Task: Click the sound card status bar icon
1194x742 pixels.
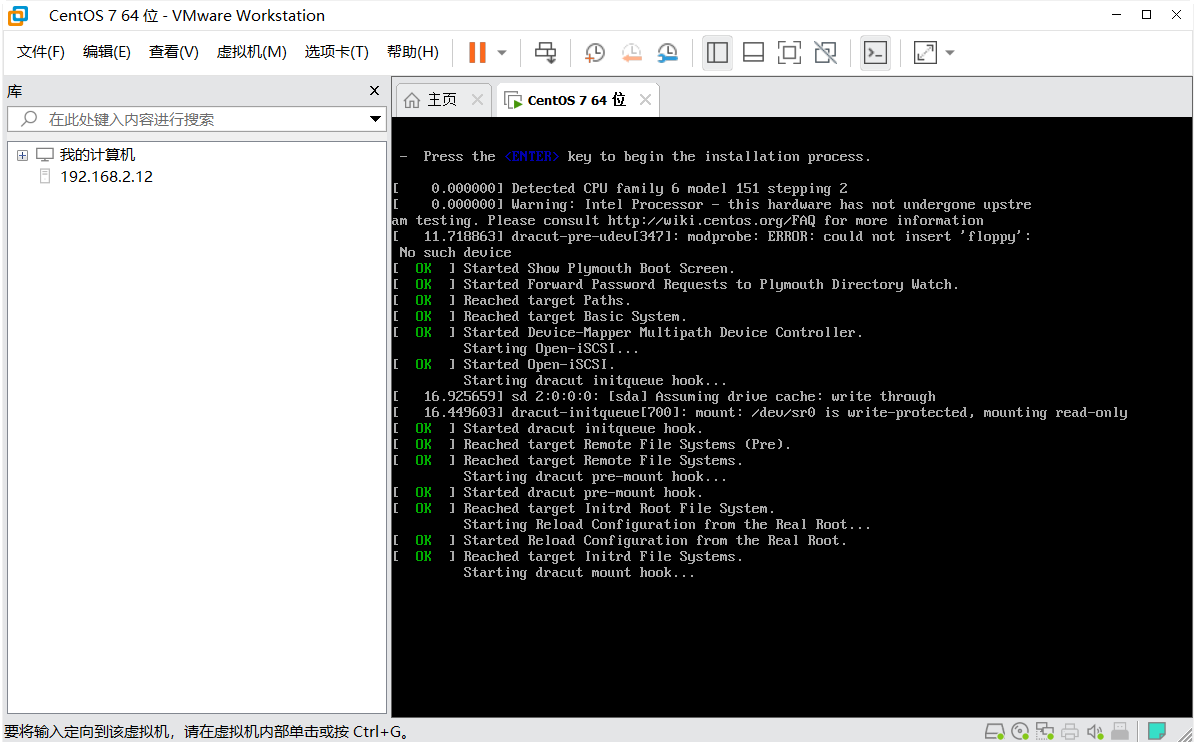Action: 1095,731
